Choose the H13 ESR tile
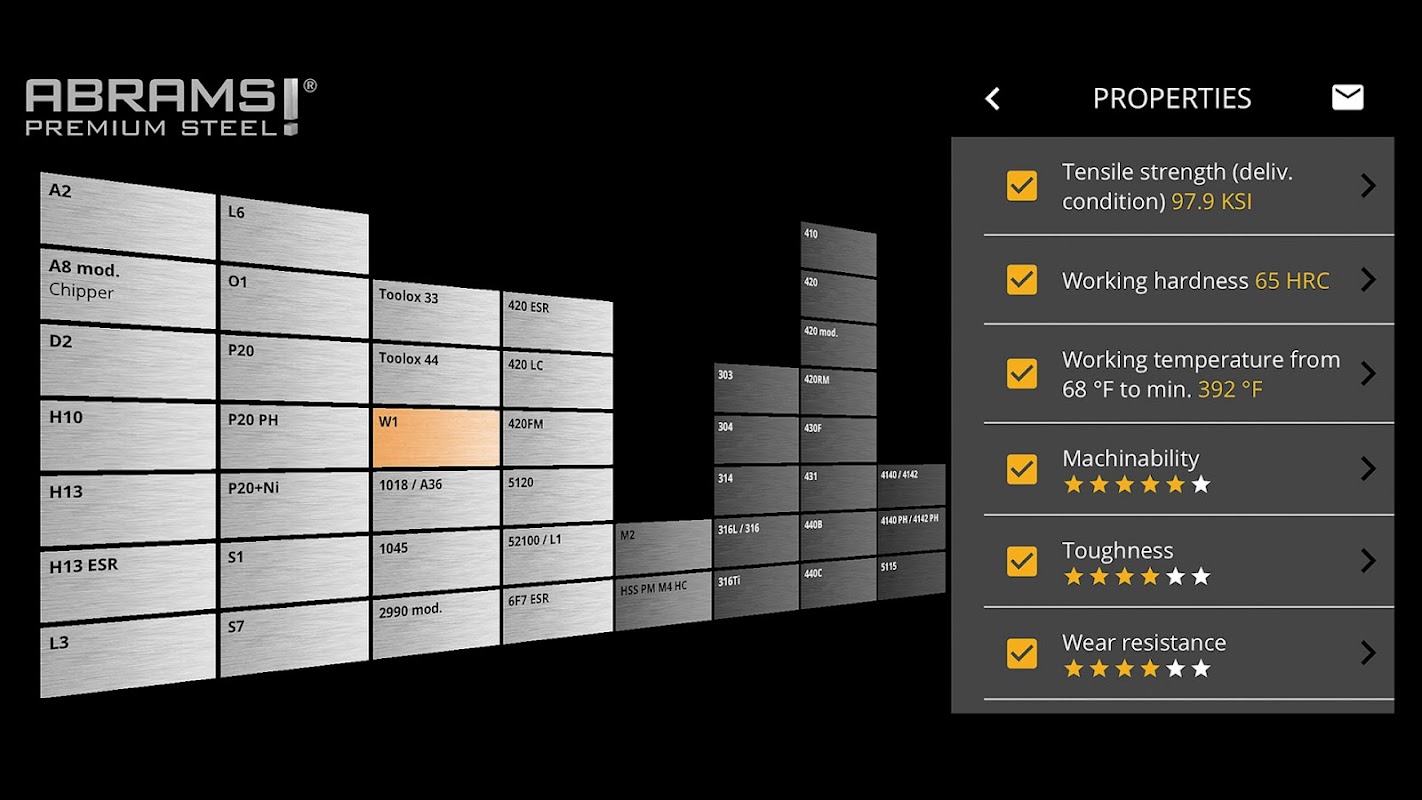The width and height of the screenshot is (1422, 800). pyautogui.click(x=127, y=582)
